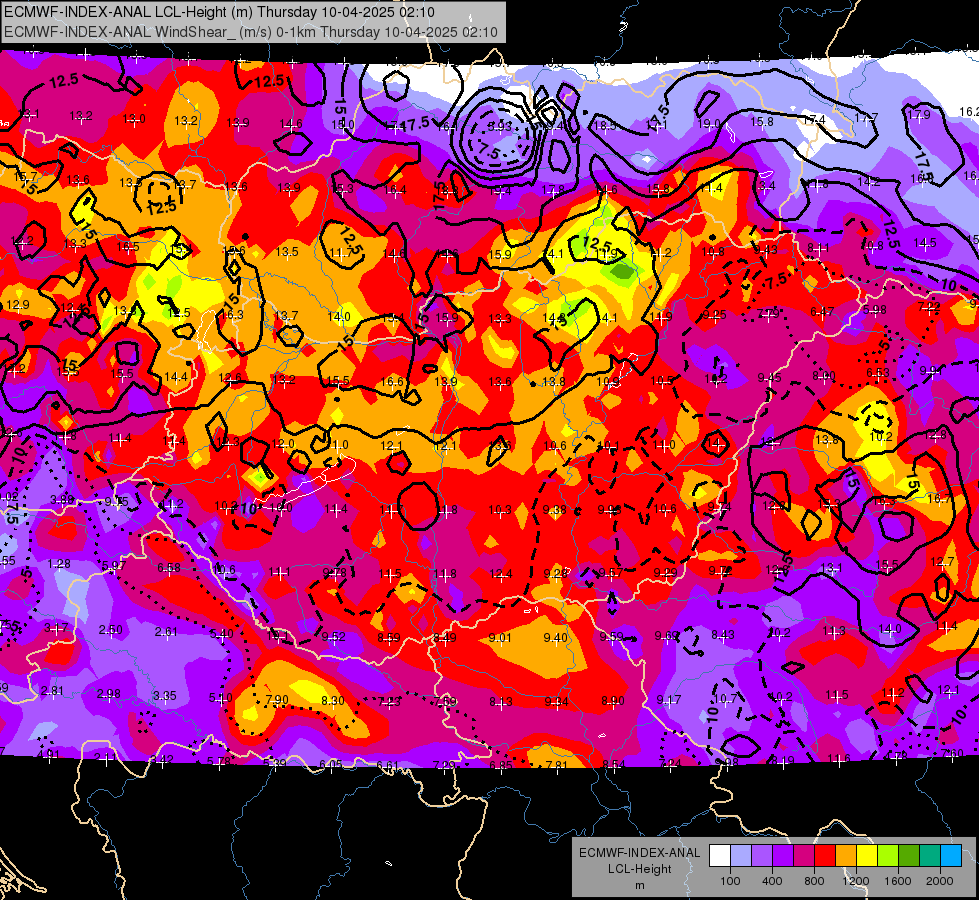979x900 pixels.
Task: Click the WindShear 0-1km title line
Action: [250, 32]
